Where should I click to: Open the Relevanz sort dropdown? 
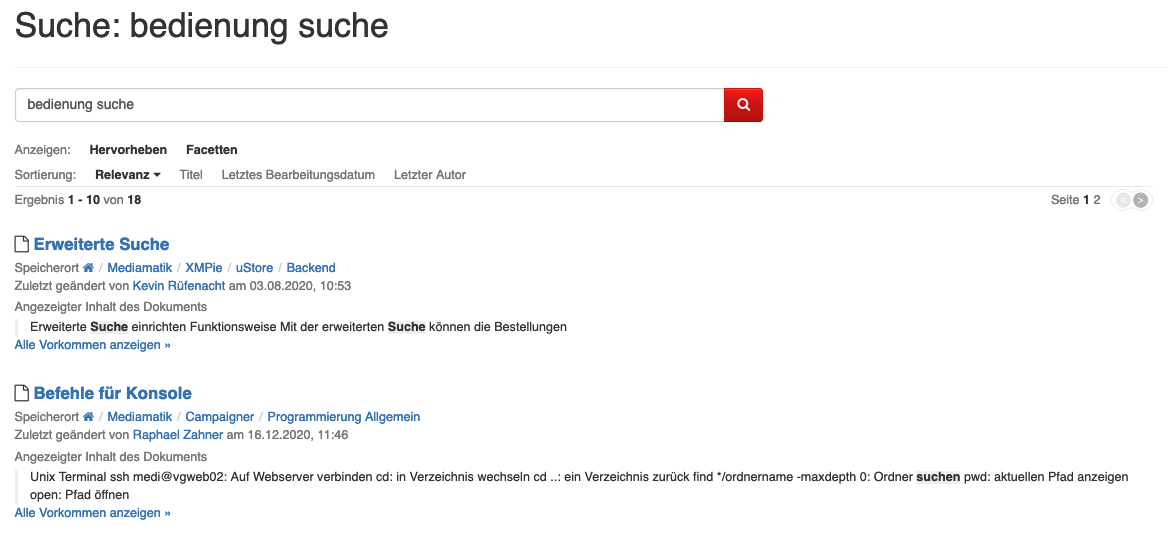(x=127, y=175)
